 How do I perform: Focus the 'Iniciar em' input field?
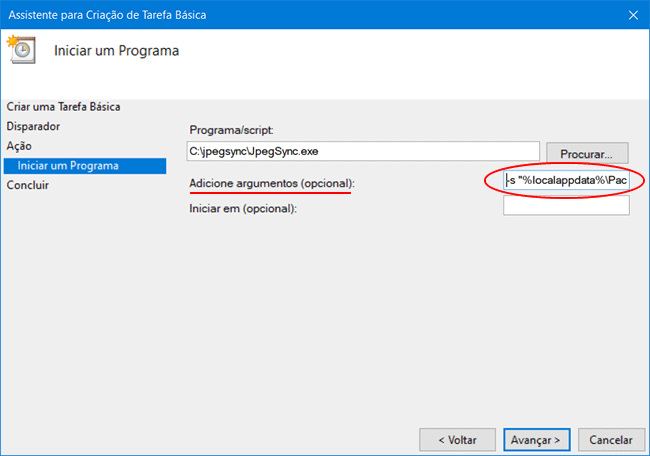click(566, 206)
